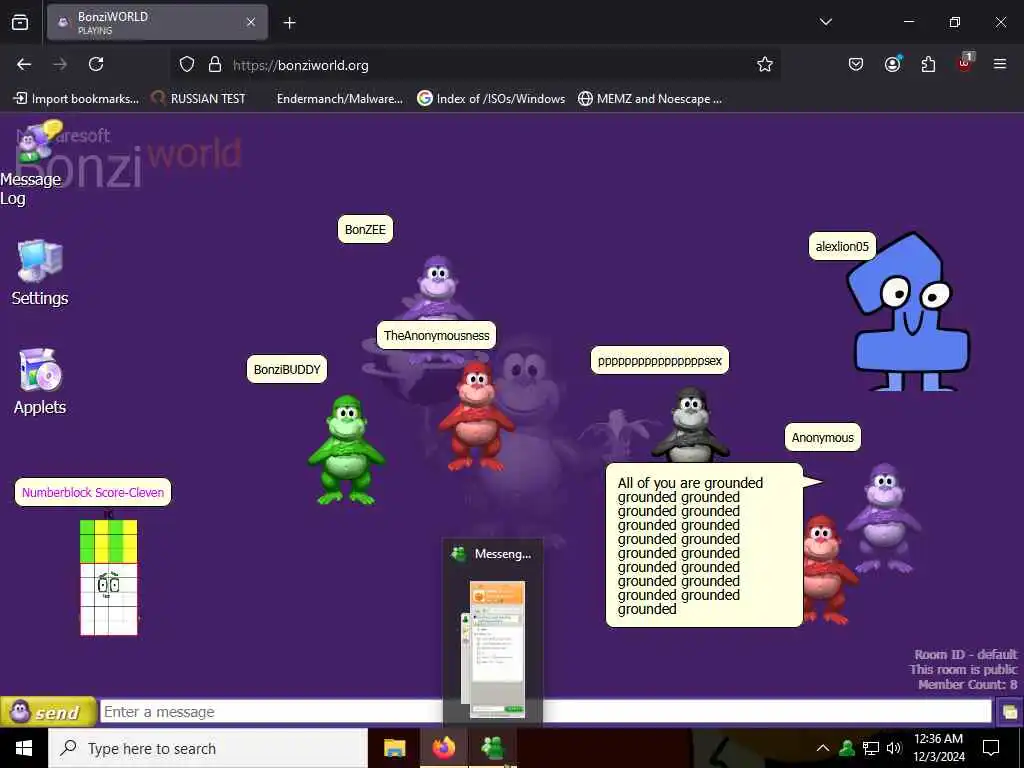
Task: Open the Pocket save icon
Action: pos(856,64)
